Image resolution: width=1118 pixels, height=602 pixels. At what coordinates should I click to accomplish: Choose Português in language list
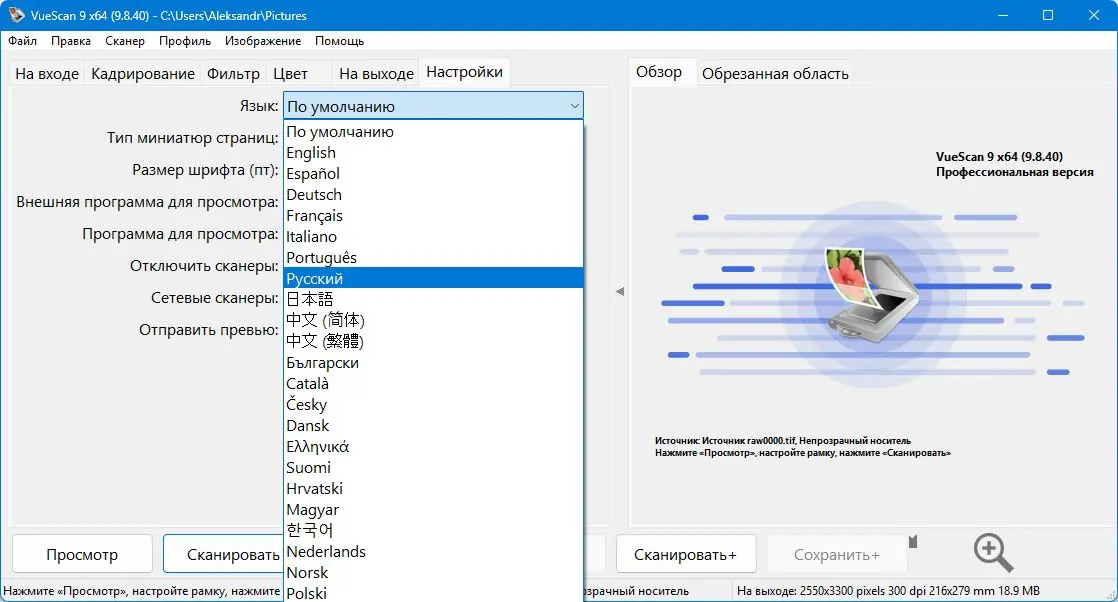click(x=434, y=257)
